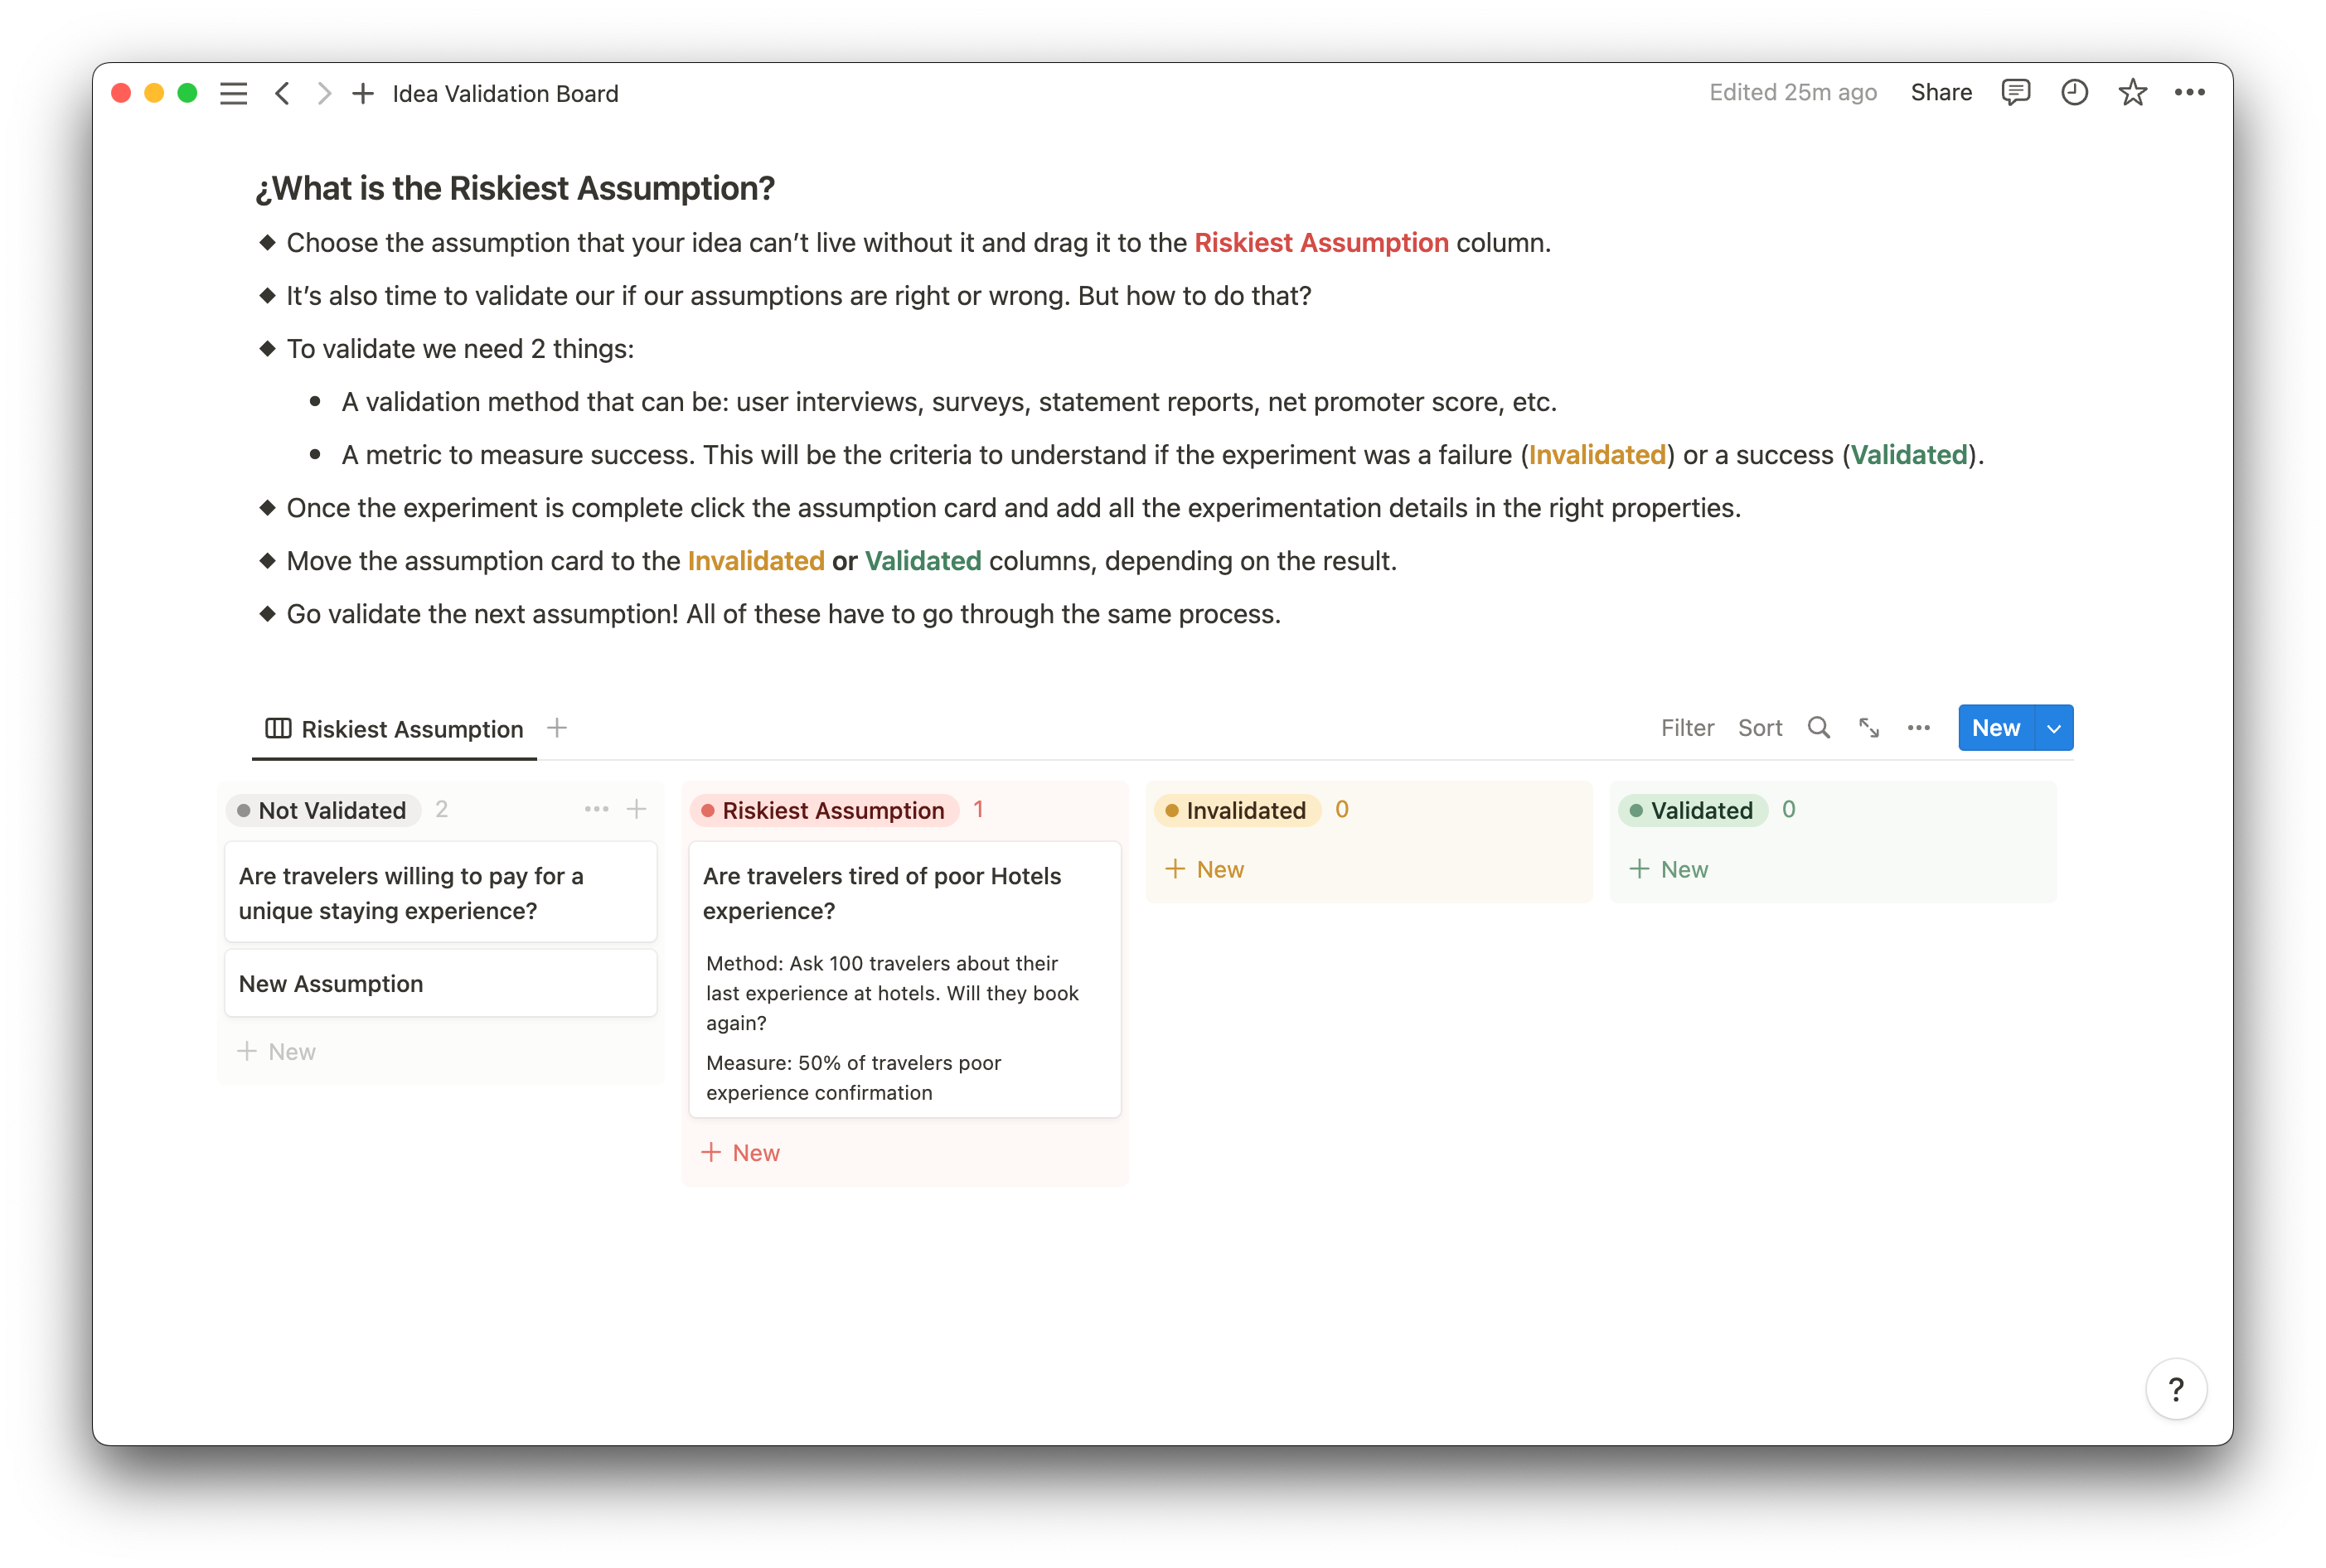Add a card using the plus in Not Validated header
The width and height of the screenshot is (2326, 1568).
(x=637, y=809)
